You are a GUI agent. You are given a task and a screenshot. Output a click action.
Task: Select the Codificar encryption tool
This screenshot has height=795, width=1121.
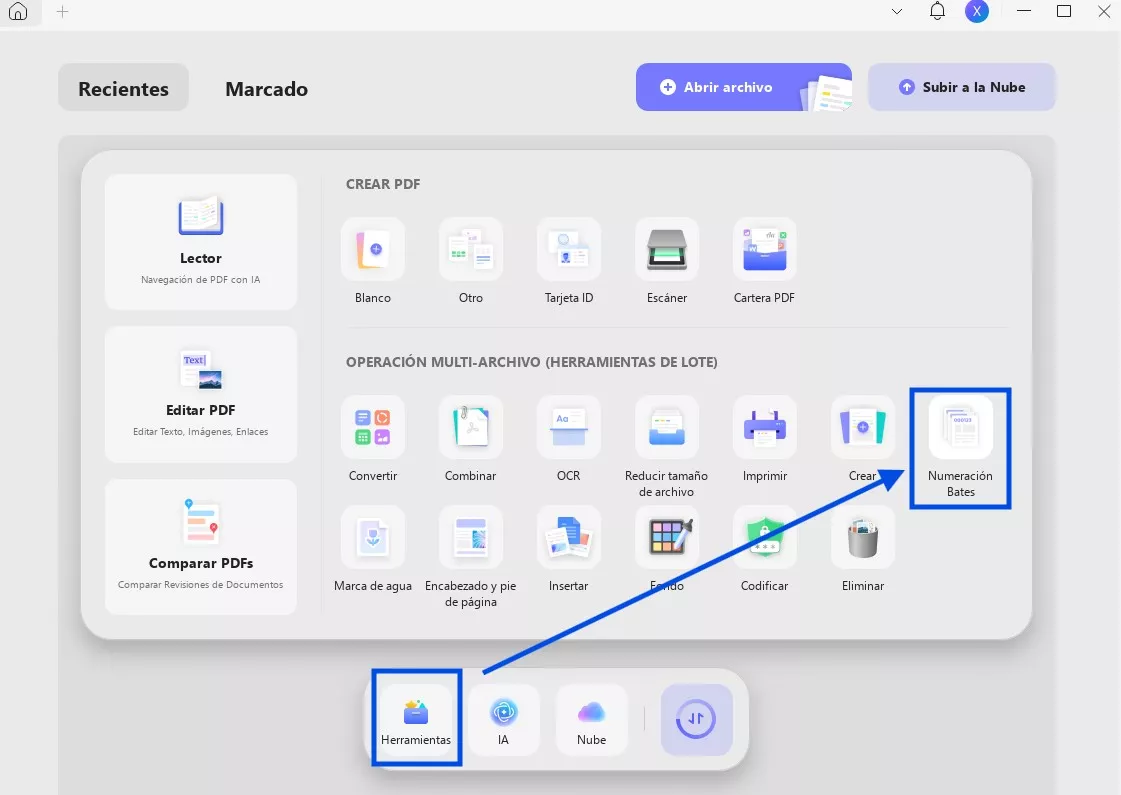point(764,538)
